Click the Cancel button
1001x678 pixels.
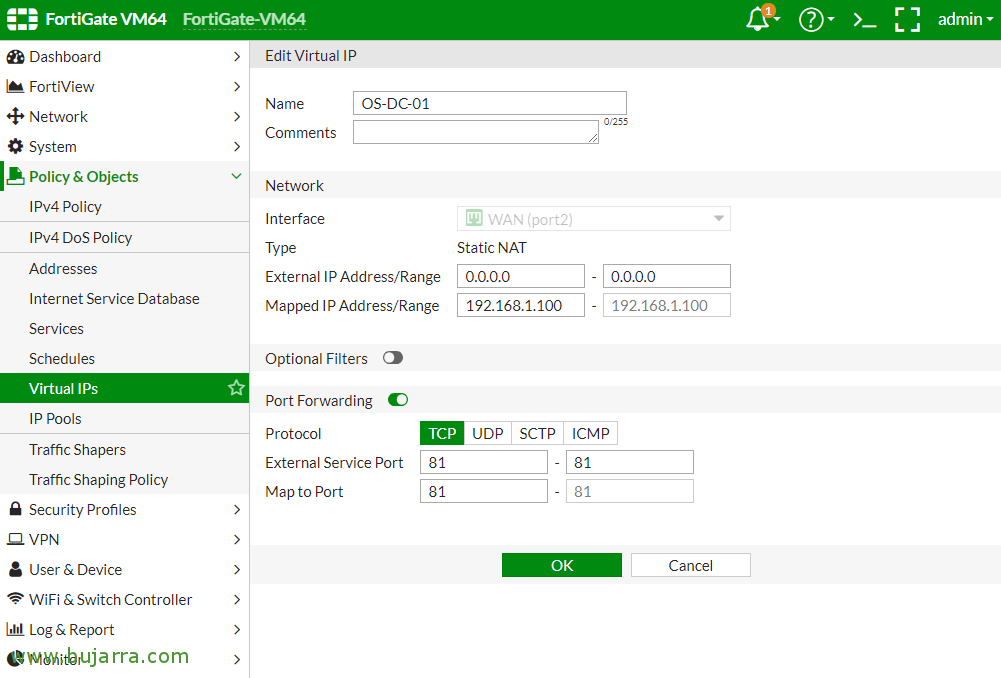(x=690, y=565)
